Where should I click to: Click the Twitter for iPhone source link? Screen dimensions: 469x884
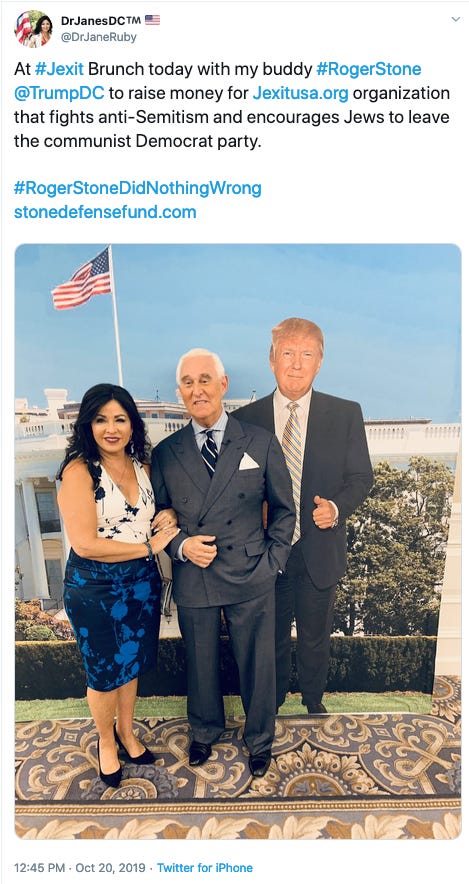[x=205, y=868]
